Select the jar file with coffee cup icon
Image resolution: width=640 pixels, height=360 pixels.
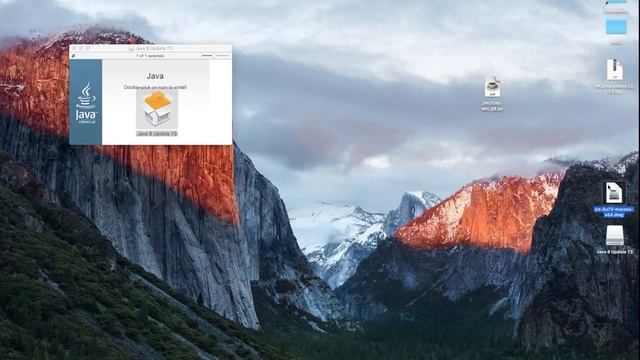[x=492, y=87]
